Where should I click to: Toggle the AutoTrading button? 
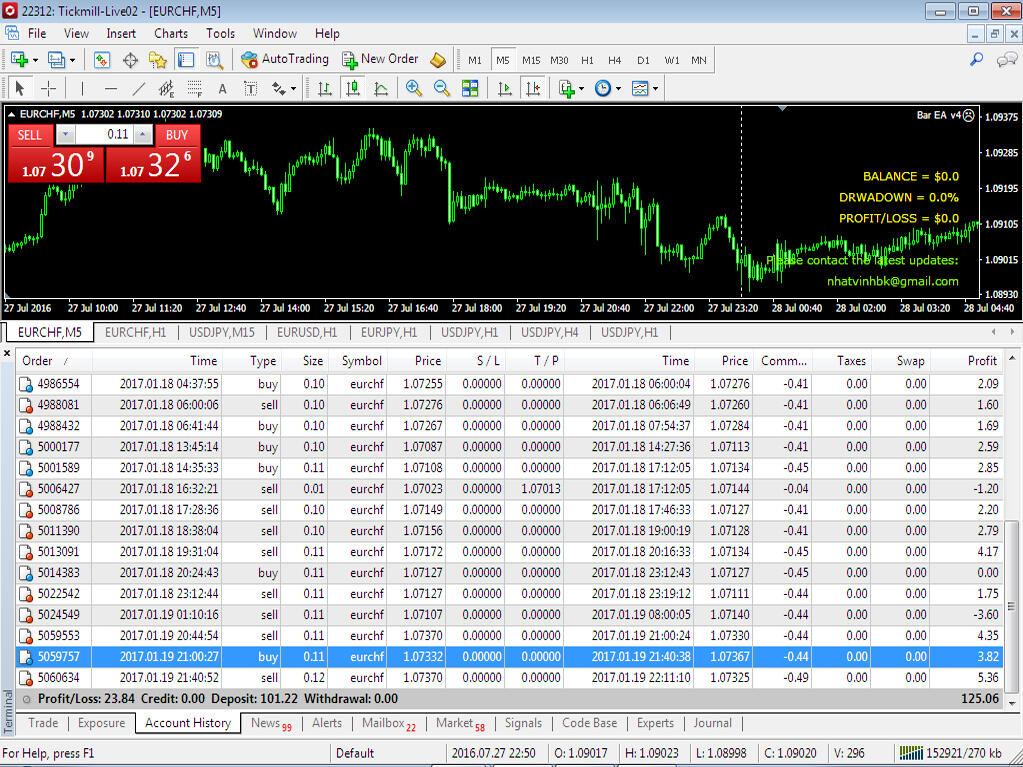[x=284, y=59]
